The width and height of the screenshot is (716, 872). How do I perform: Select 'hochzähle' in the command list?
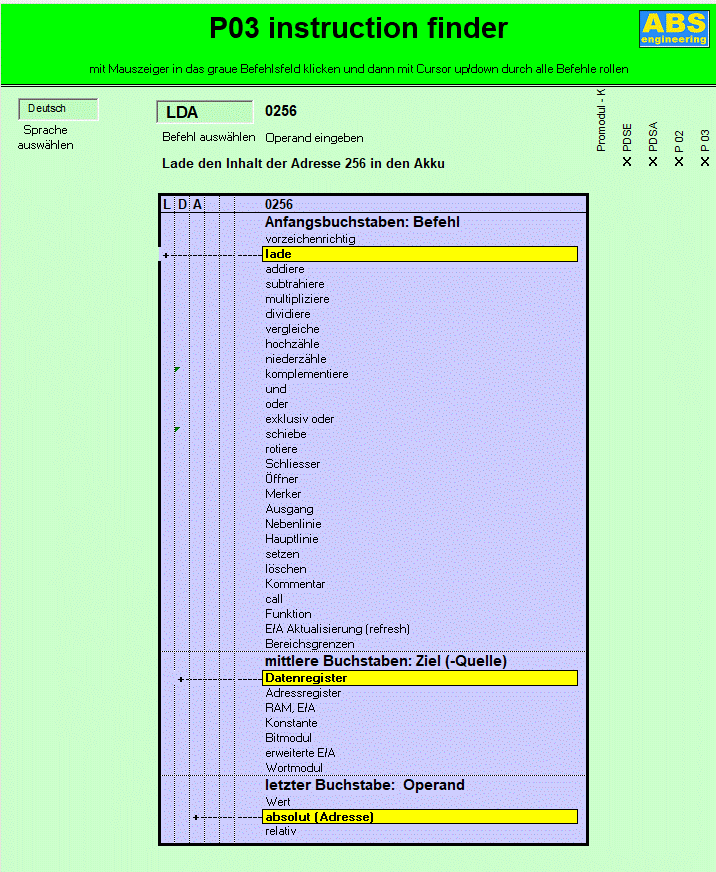[292, 344]
